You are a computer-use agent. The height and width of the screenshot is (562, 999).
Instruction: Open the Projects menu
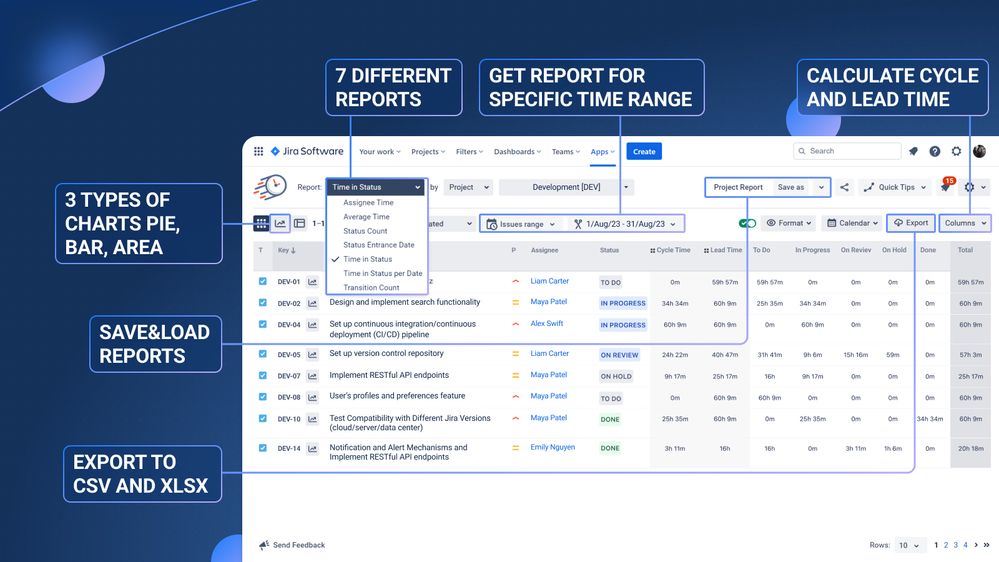click(x=428, y=152)
